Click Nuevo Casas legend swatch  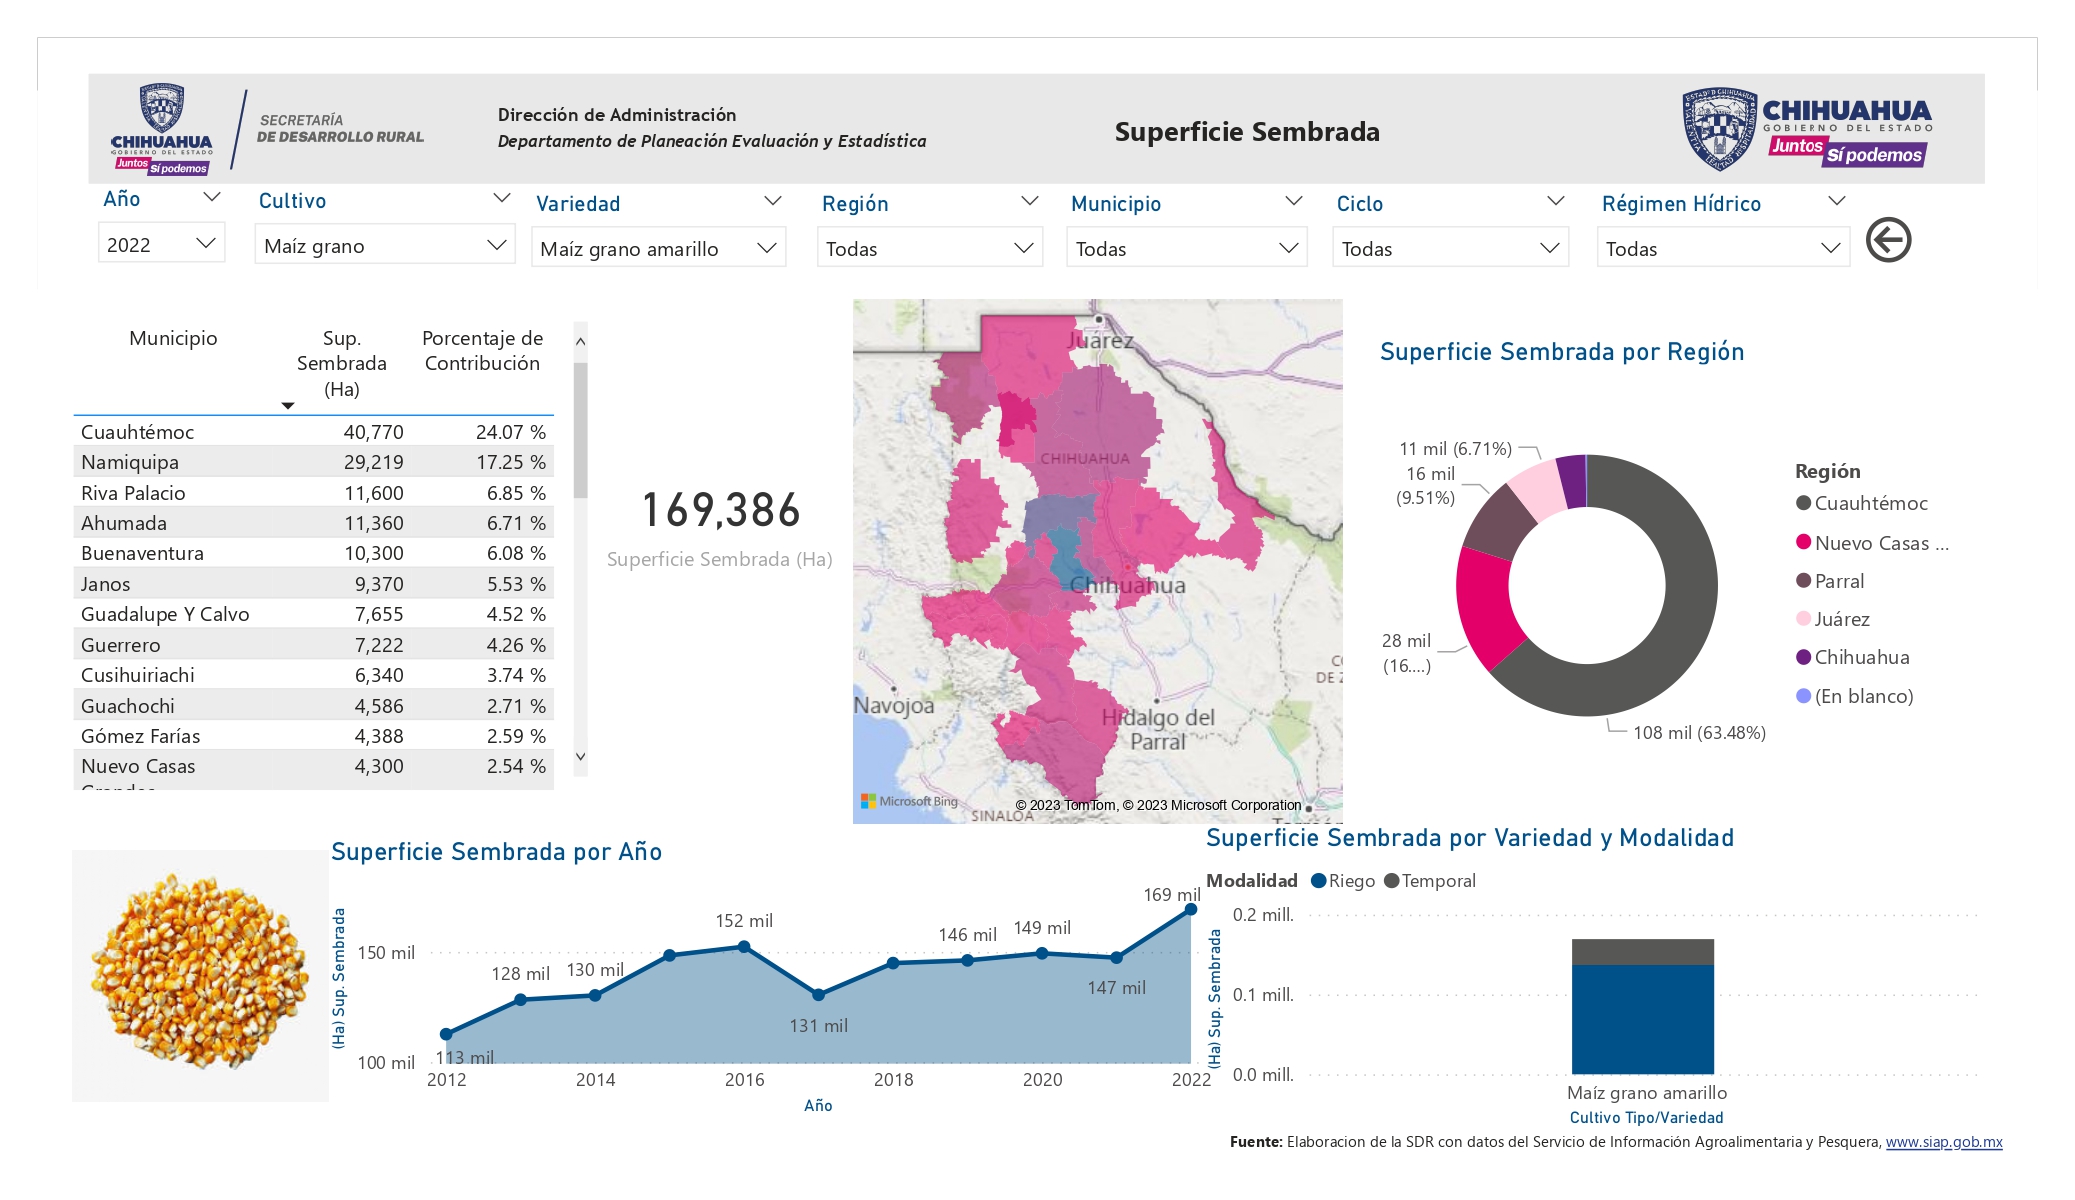(1803, 542)
